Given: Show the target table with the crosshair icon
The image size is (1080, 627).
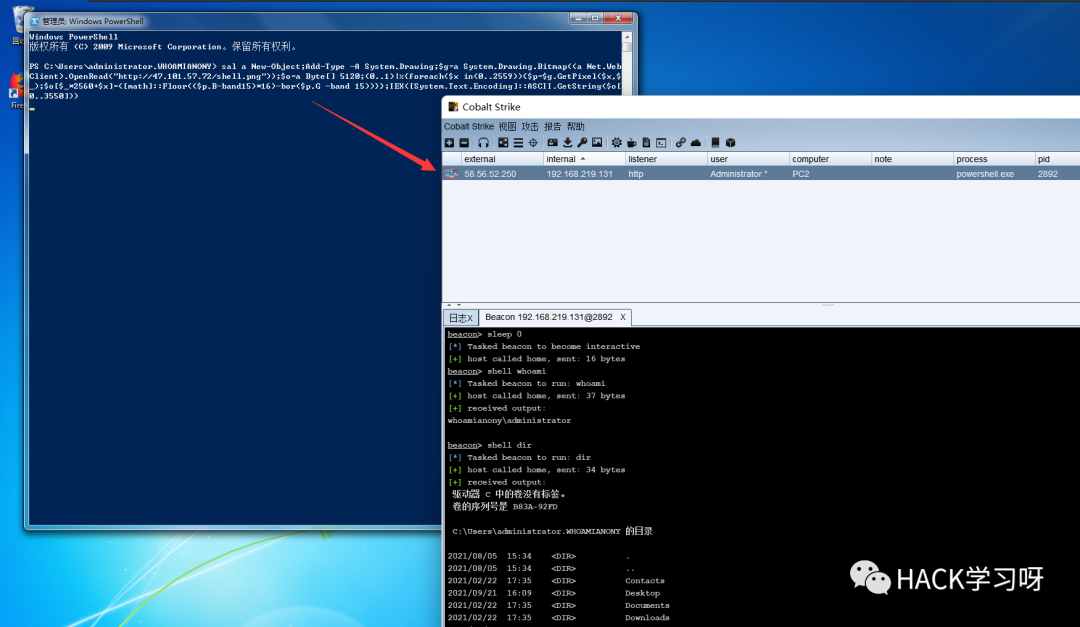Looking at the screenshot, I should [x=533, y=143].
